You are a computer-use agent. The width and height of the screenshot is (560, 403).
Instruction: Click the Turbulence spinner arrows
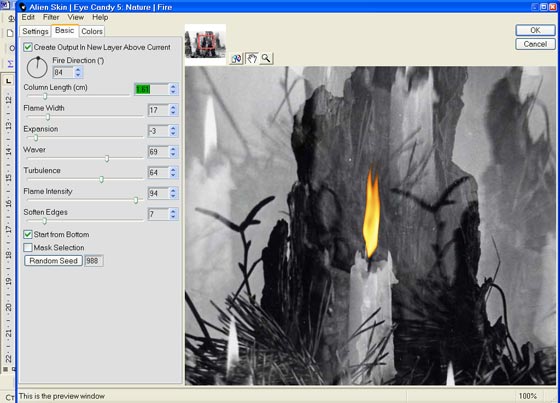click(x=173, y=173)
